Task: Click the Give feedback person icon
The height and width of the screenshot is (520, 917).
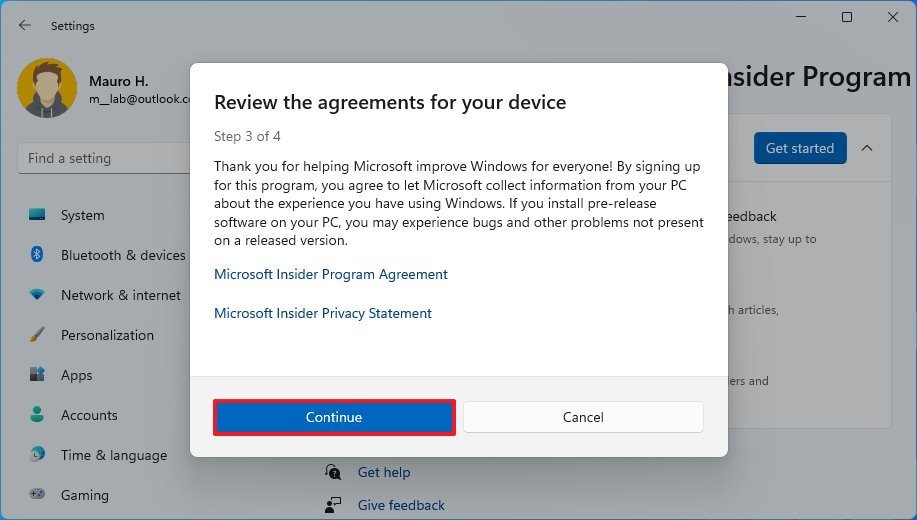Action: point(333,505)
